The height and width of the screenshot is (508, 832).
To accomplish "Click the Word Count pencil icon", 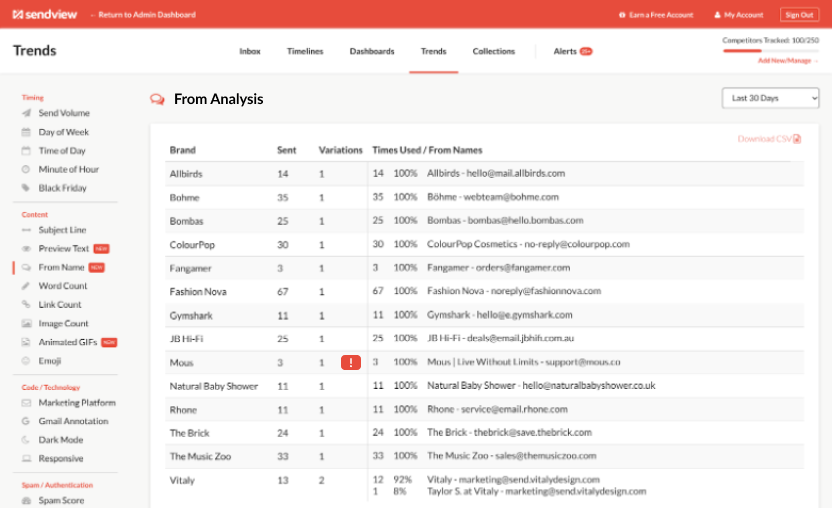I will point(26,286).
